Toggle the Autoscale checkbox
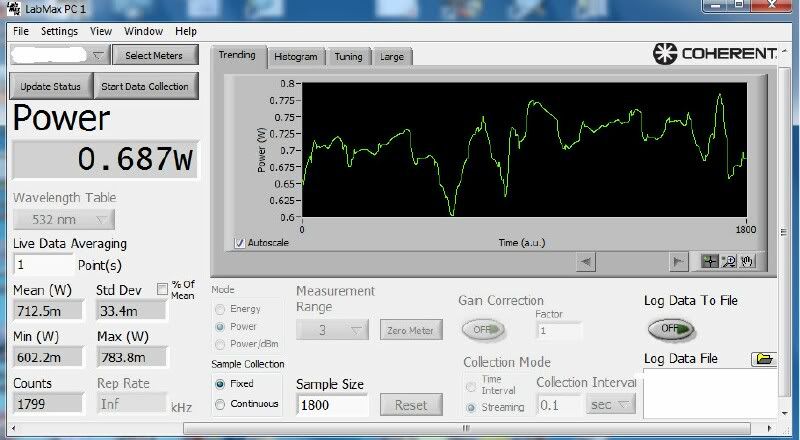This screenshot has width=800, height=440. 239,243
